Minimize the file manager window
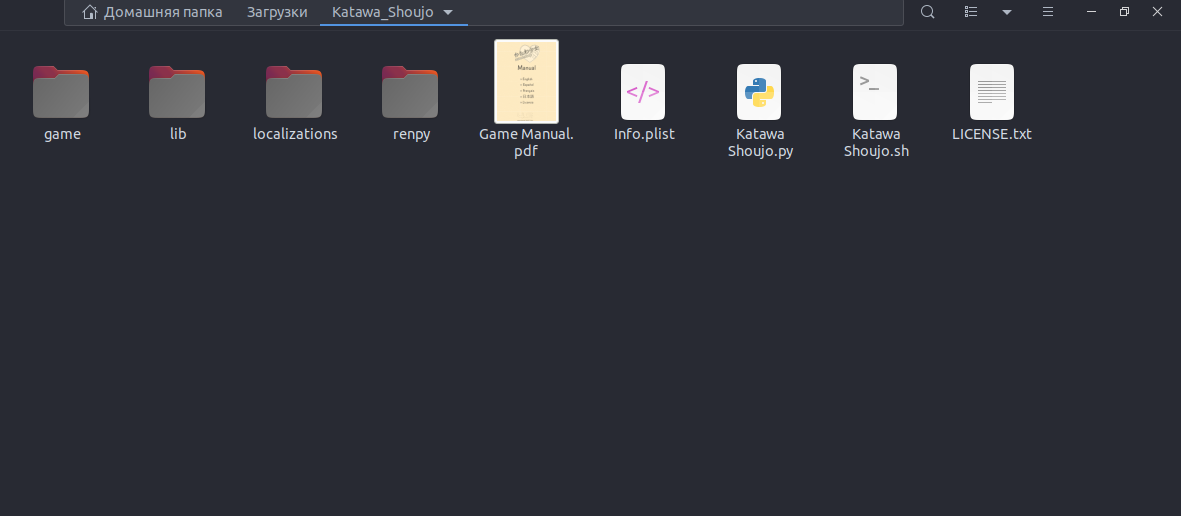Screen dimensions: 1181x516 coord(1091,12)
